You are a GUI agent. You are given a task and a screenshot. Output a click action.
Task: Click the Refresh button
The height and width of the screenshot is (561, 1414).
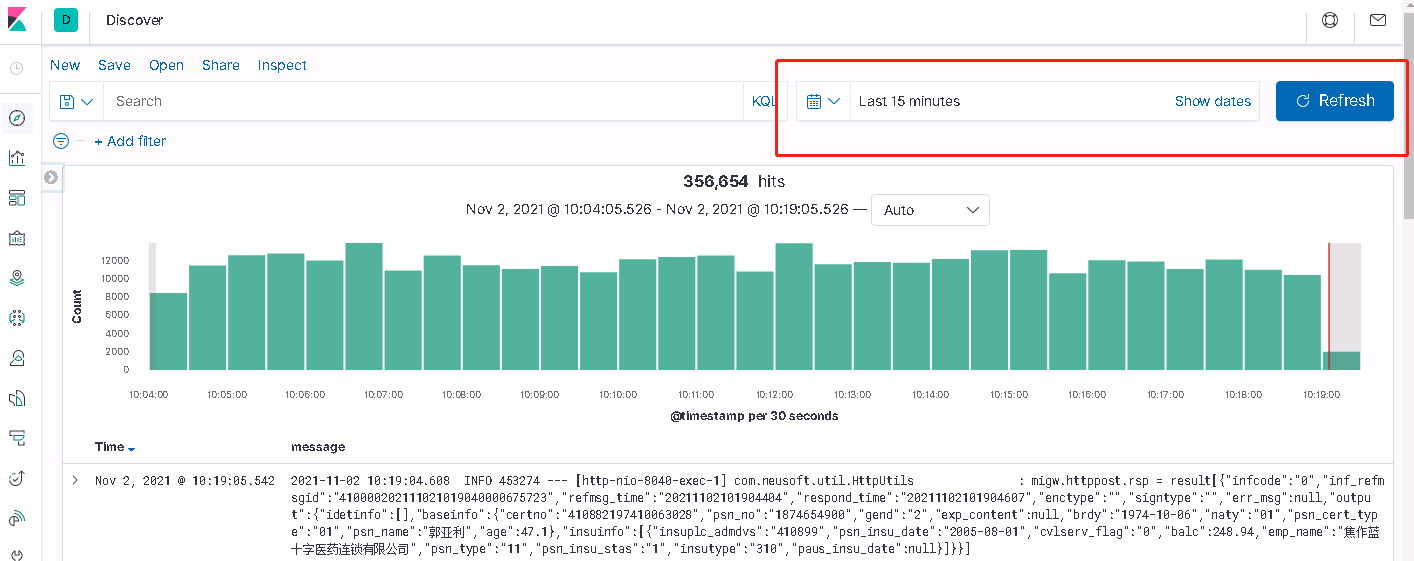click(x=1335, y=101)
